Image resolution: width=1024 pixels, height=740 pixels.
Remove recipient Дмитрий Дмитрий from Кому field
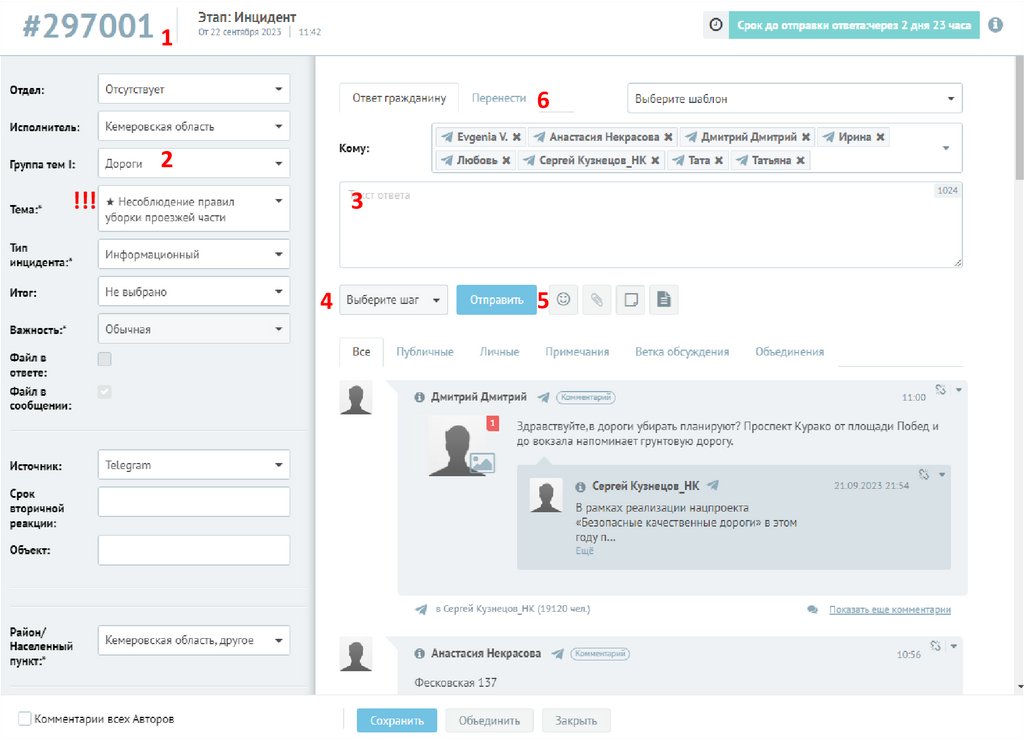click(806, 137)
